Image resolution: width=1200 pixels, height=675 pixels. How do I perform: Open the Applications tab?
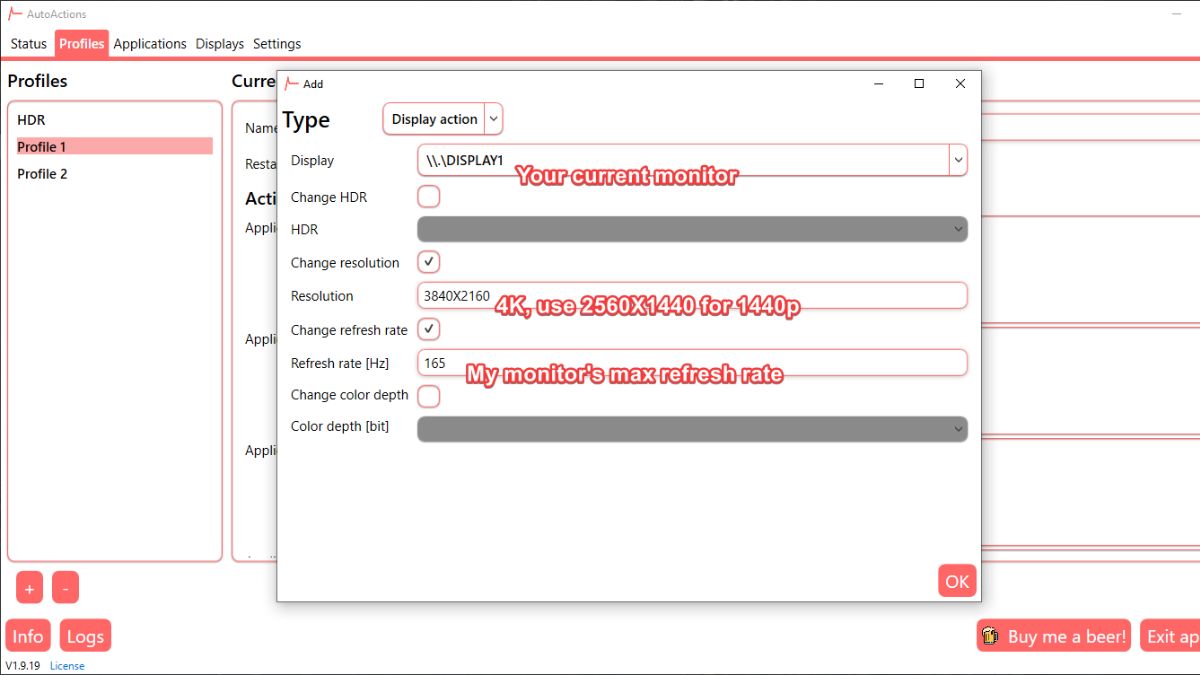point(150,43)
